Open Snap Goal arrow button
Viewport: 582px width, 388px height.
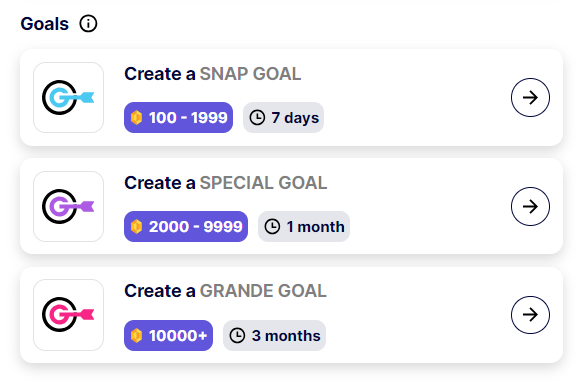[530, 97]
